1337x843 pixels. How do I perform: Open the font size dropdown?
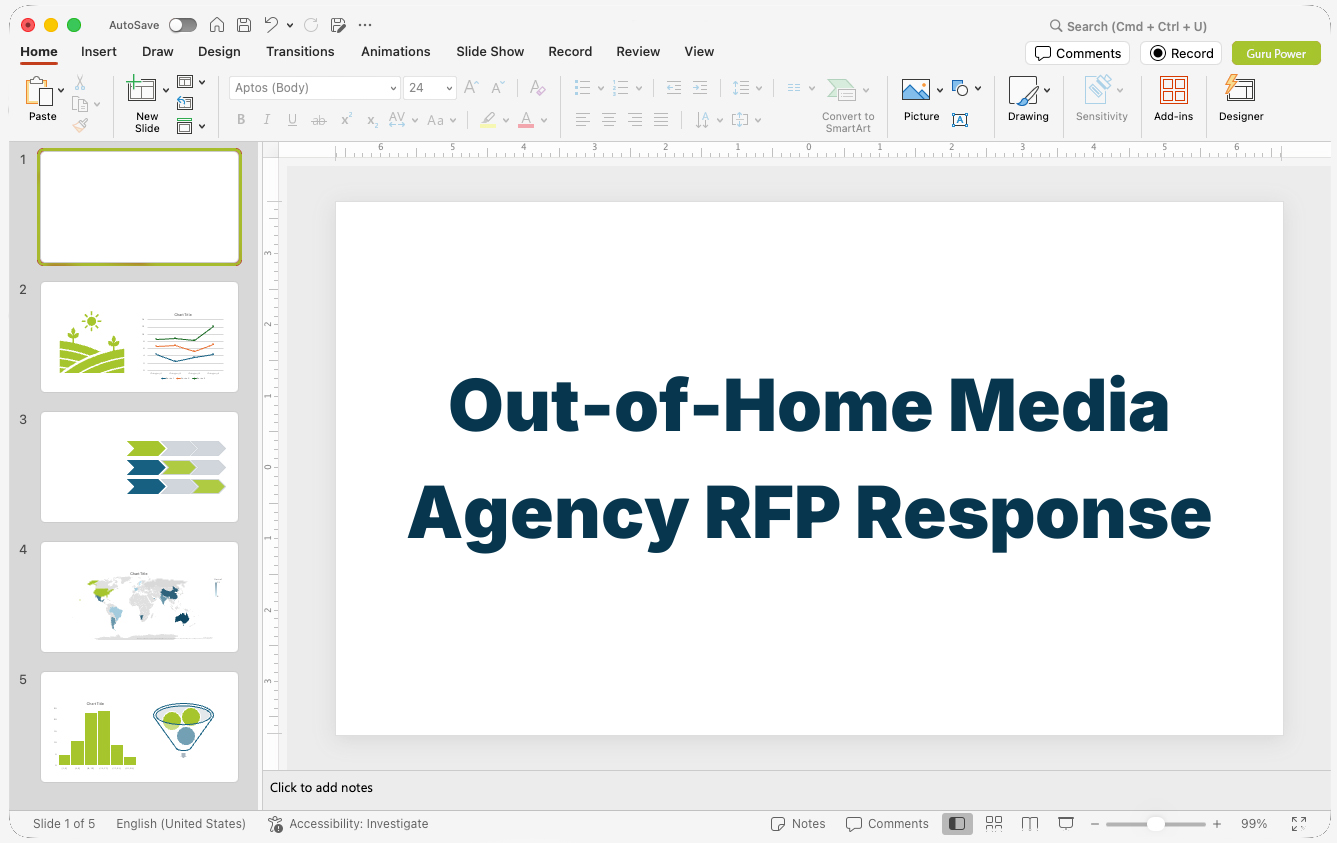[x=450, y=88]
